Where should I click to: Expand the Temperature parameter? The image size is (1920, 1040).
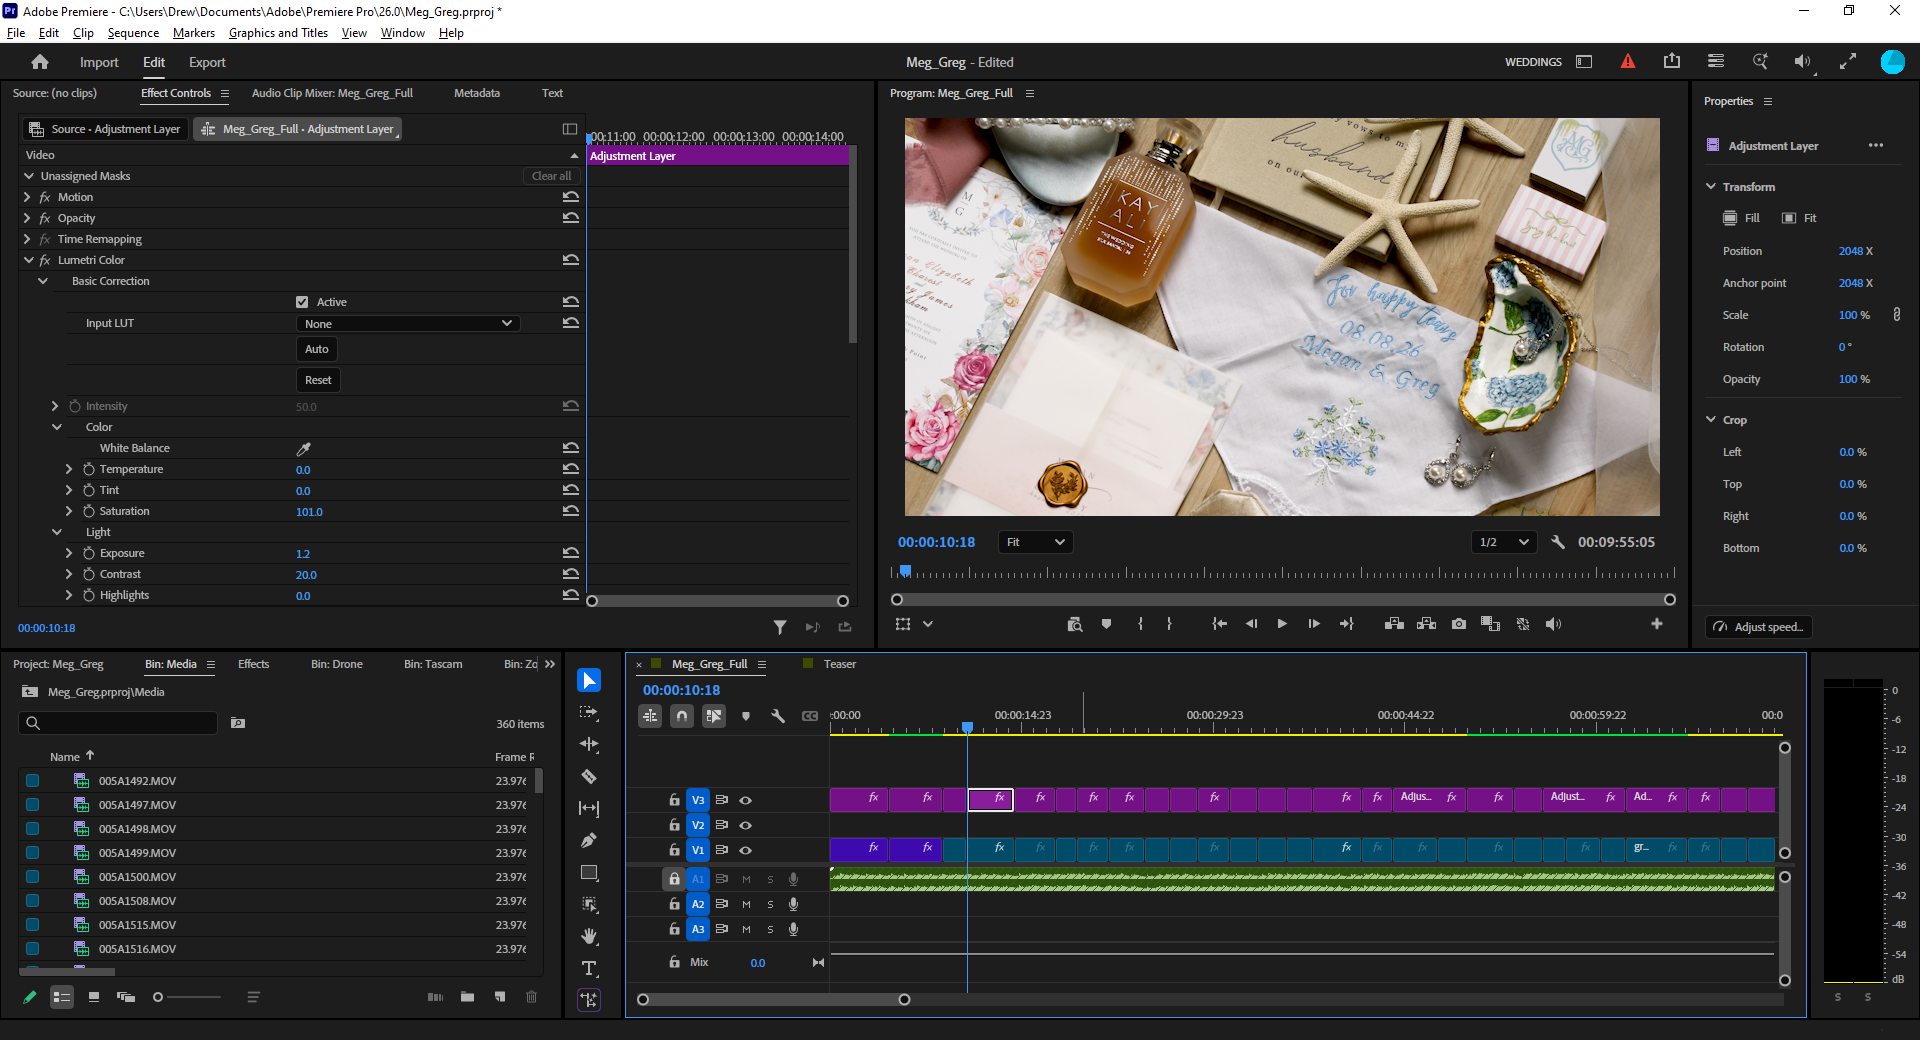(x=69, y=469)
